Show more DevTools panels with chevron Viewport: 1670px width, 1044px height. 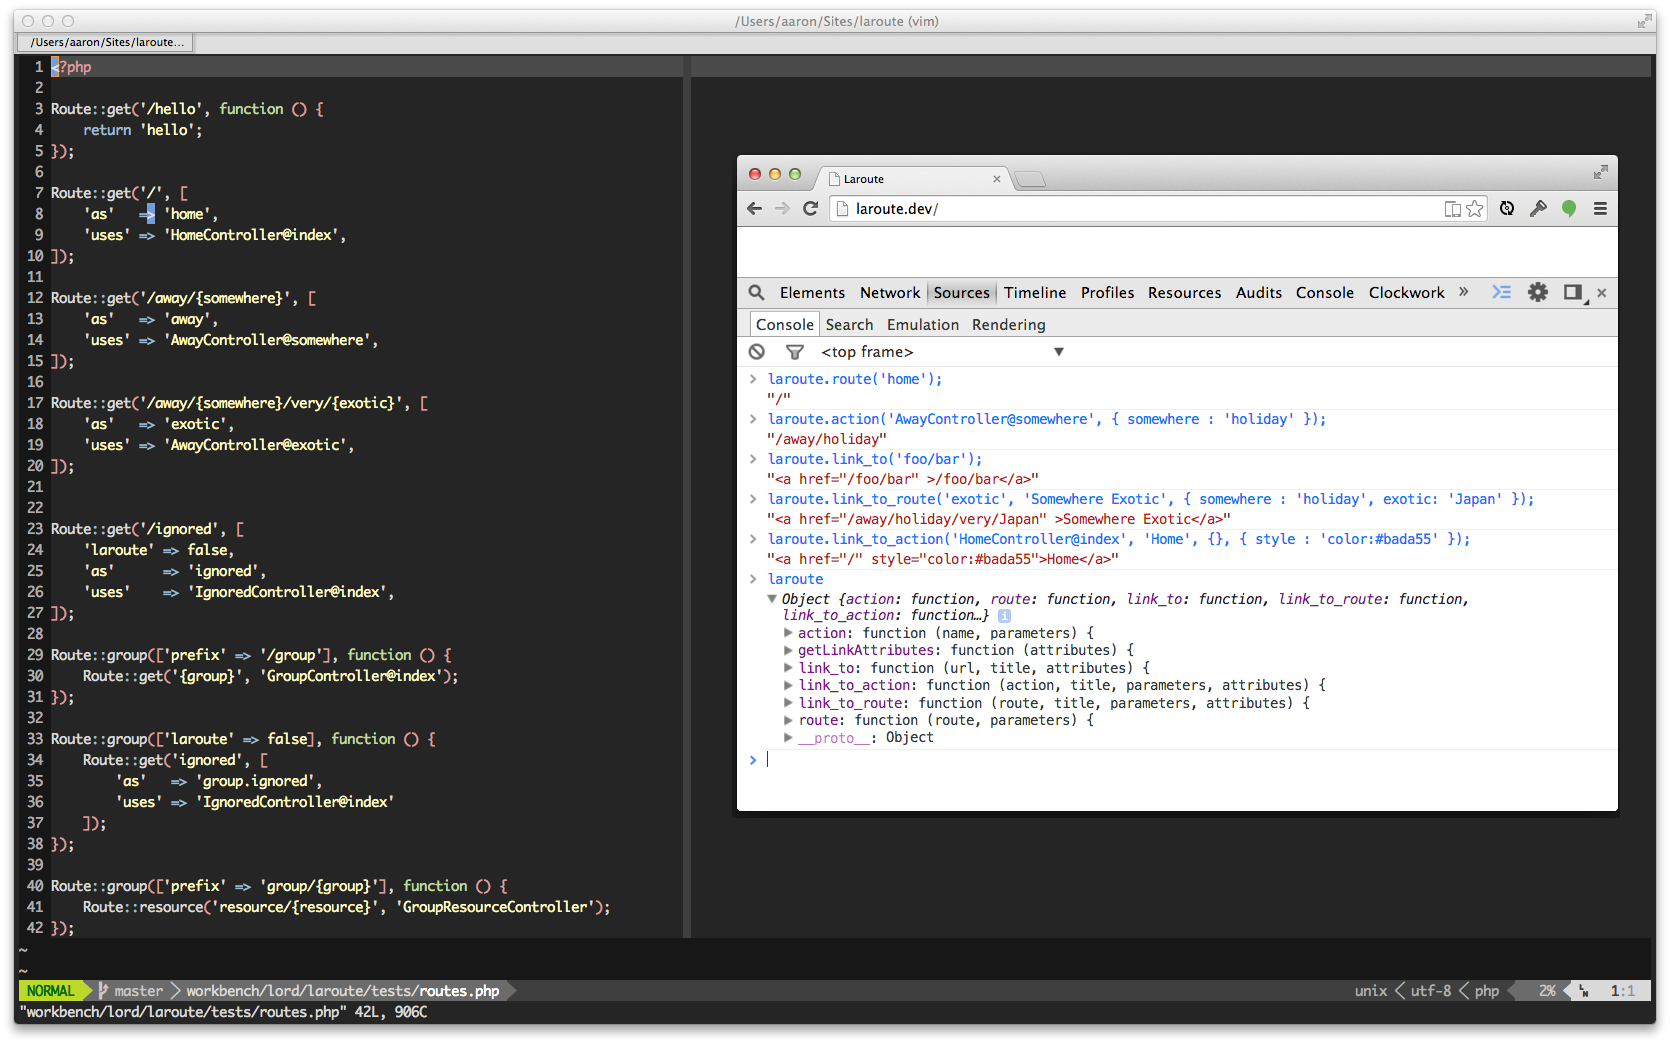[1464, 292]
